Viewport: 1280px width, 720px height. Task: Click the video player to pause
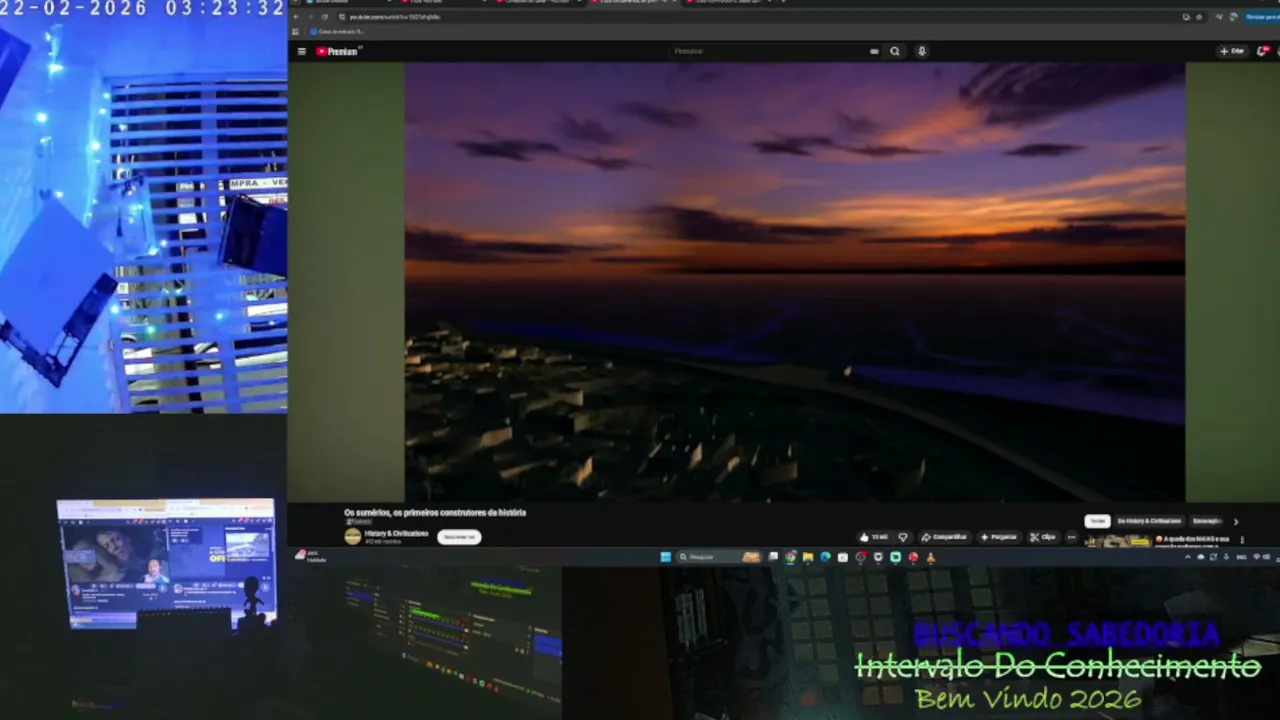pyautogui.click(x=795, y=282)
